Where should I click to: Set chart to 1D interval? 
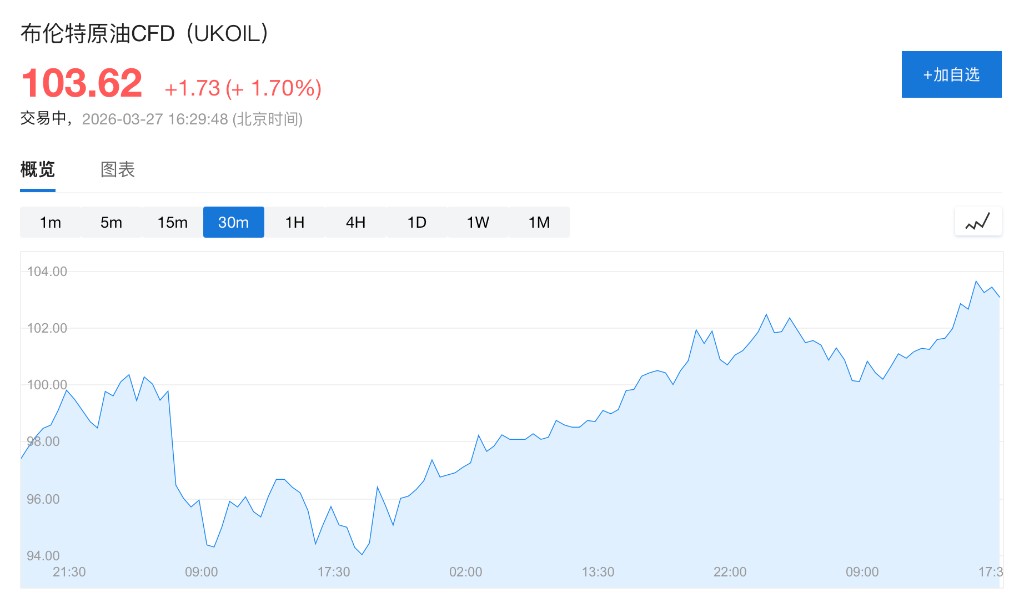pyautogui.click(x=416, y=222)
